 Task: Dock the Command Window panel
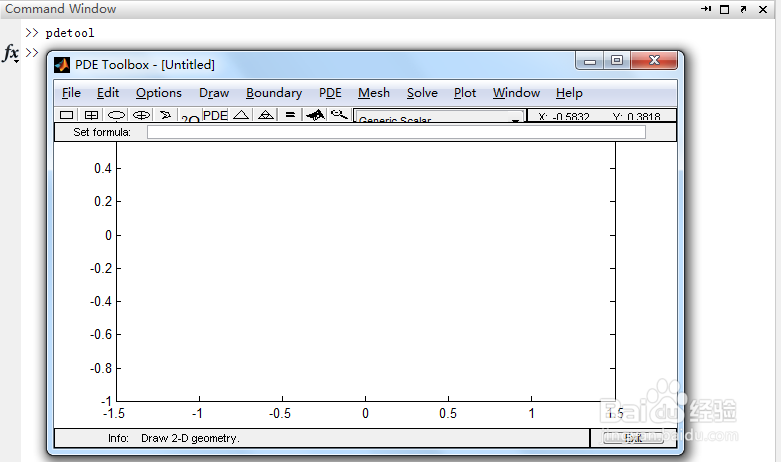pyautogui.click(x=706, y=9)
